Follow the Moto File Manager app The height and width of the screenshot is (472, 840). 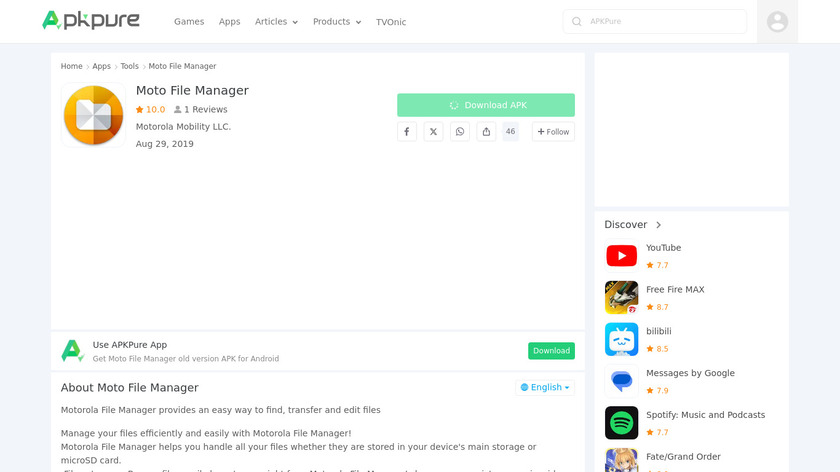click(x=553, y=132)
